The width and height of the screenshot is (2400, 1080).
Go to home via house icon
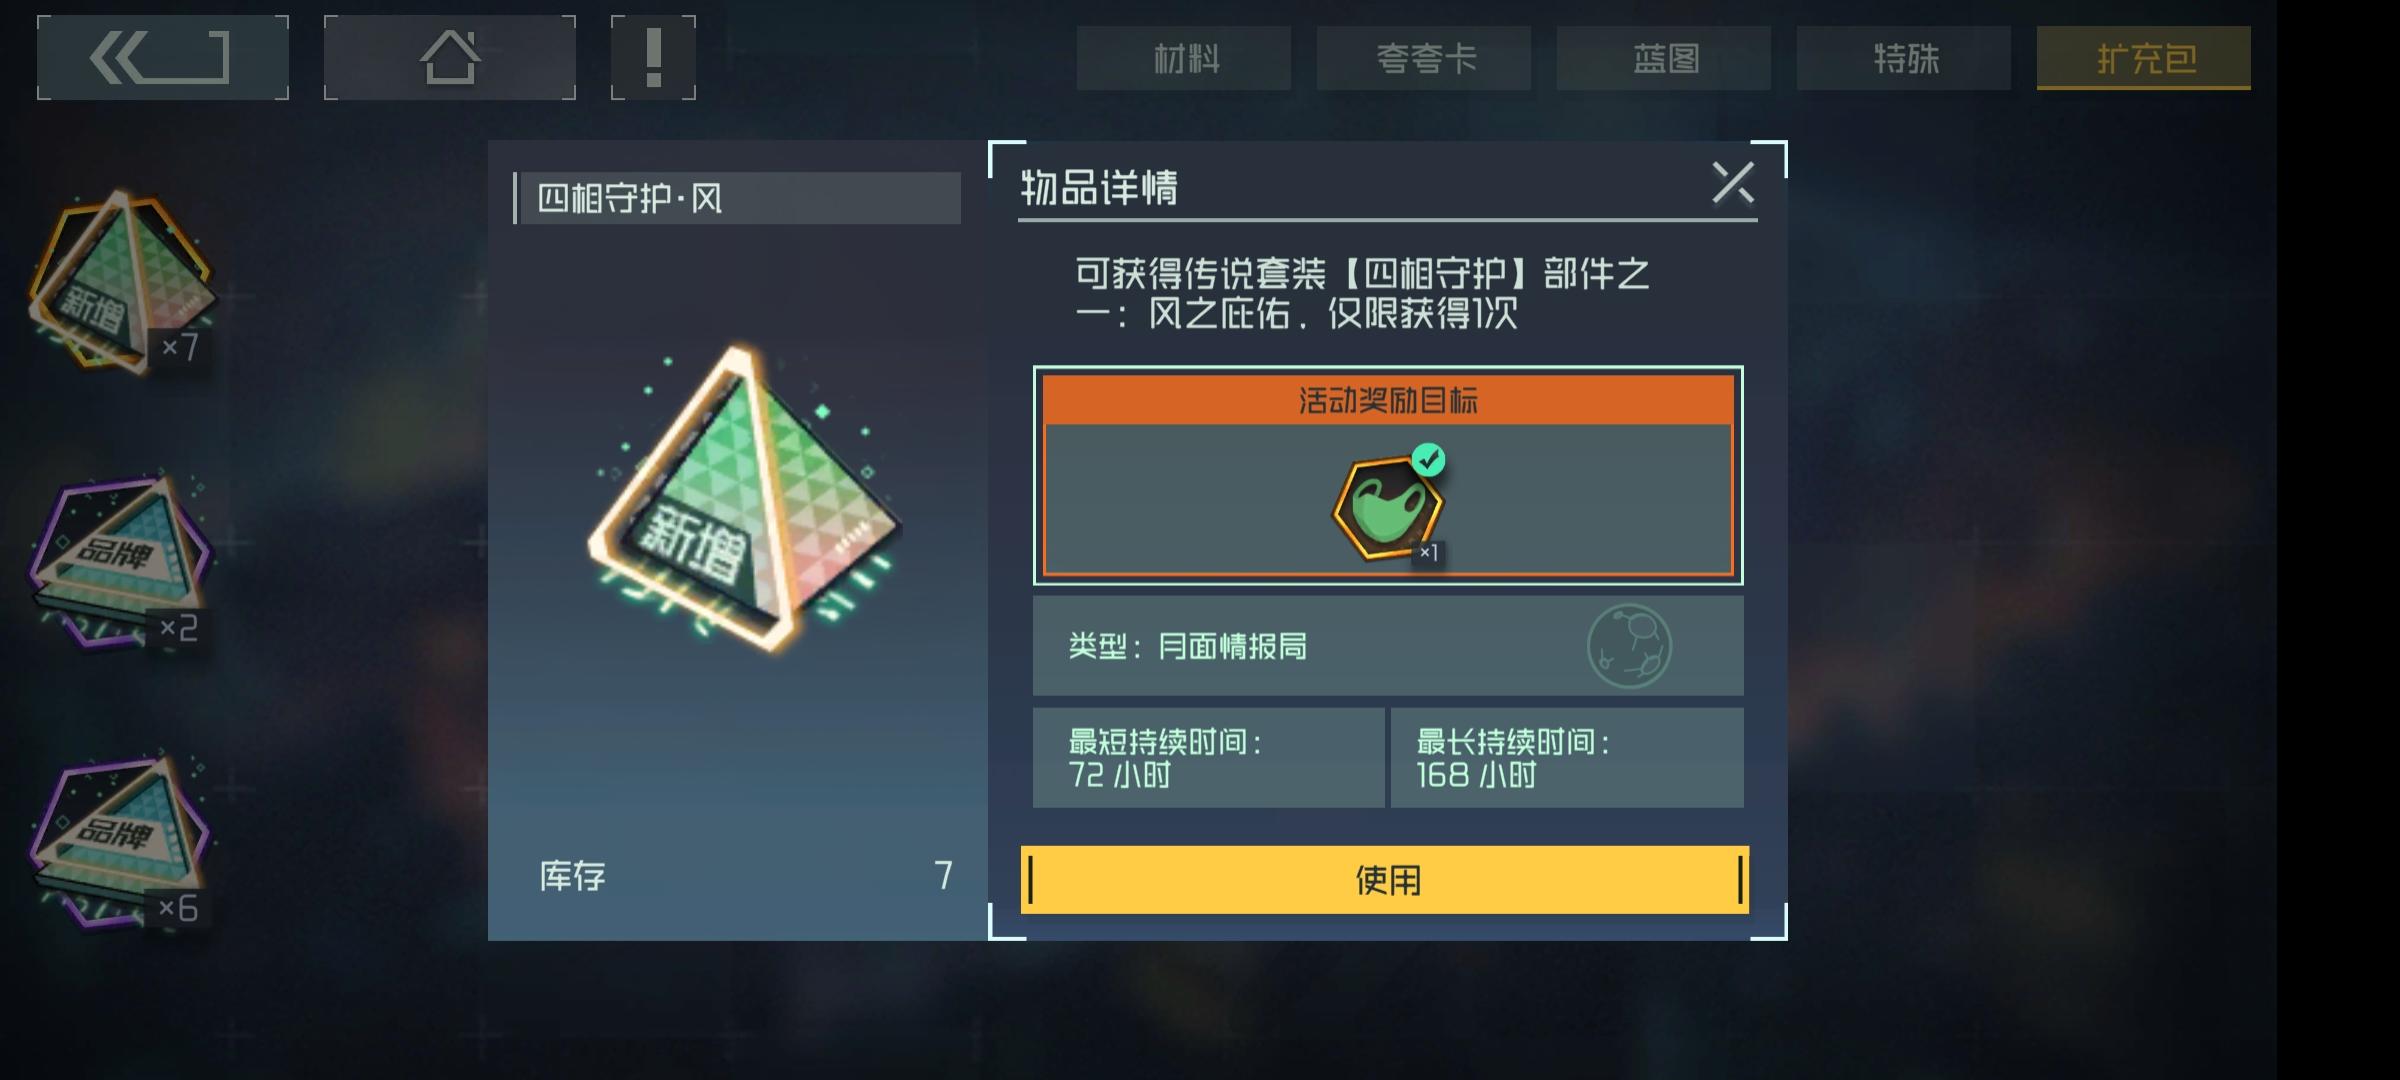(x=449, y=57)
